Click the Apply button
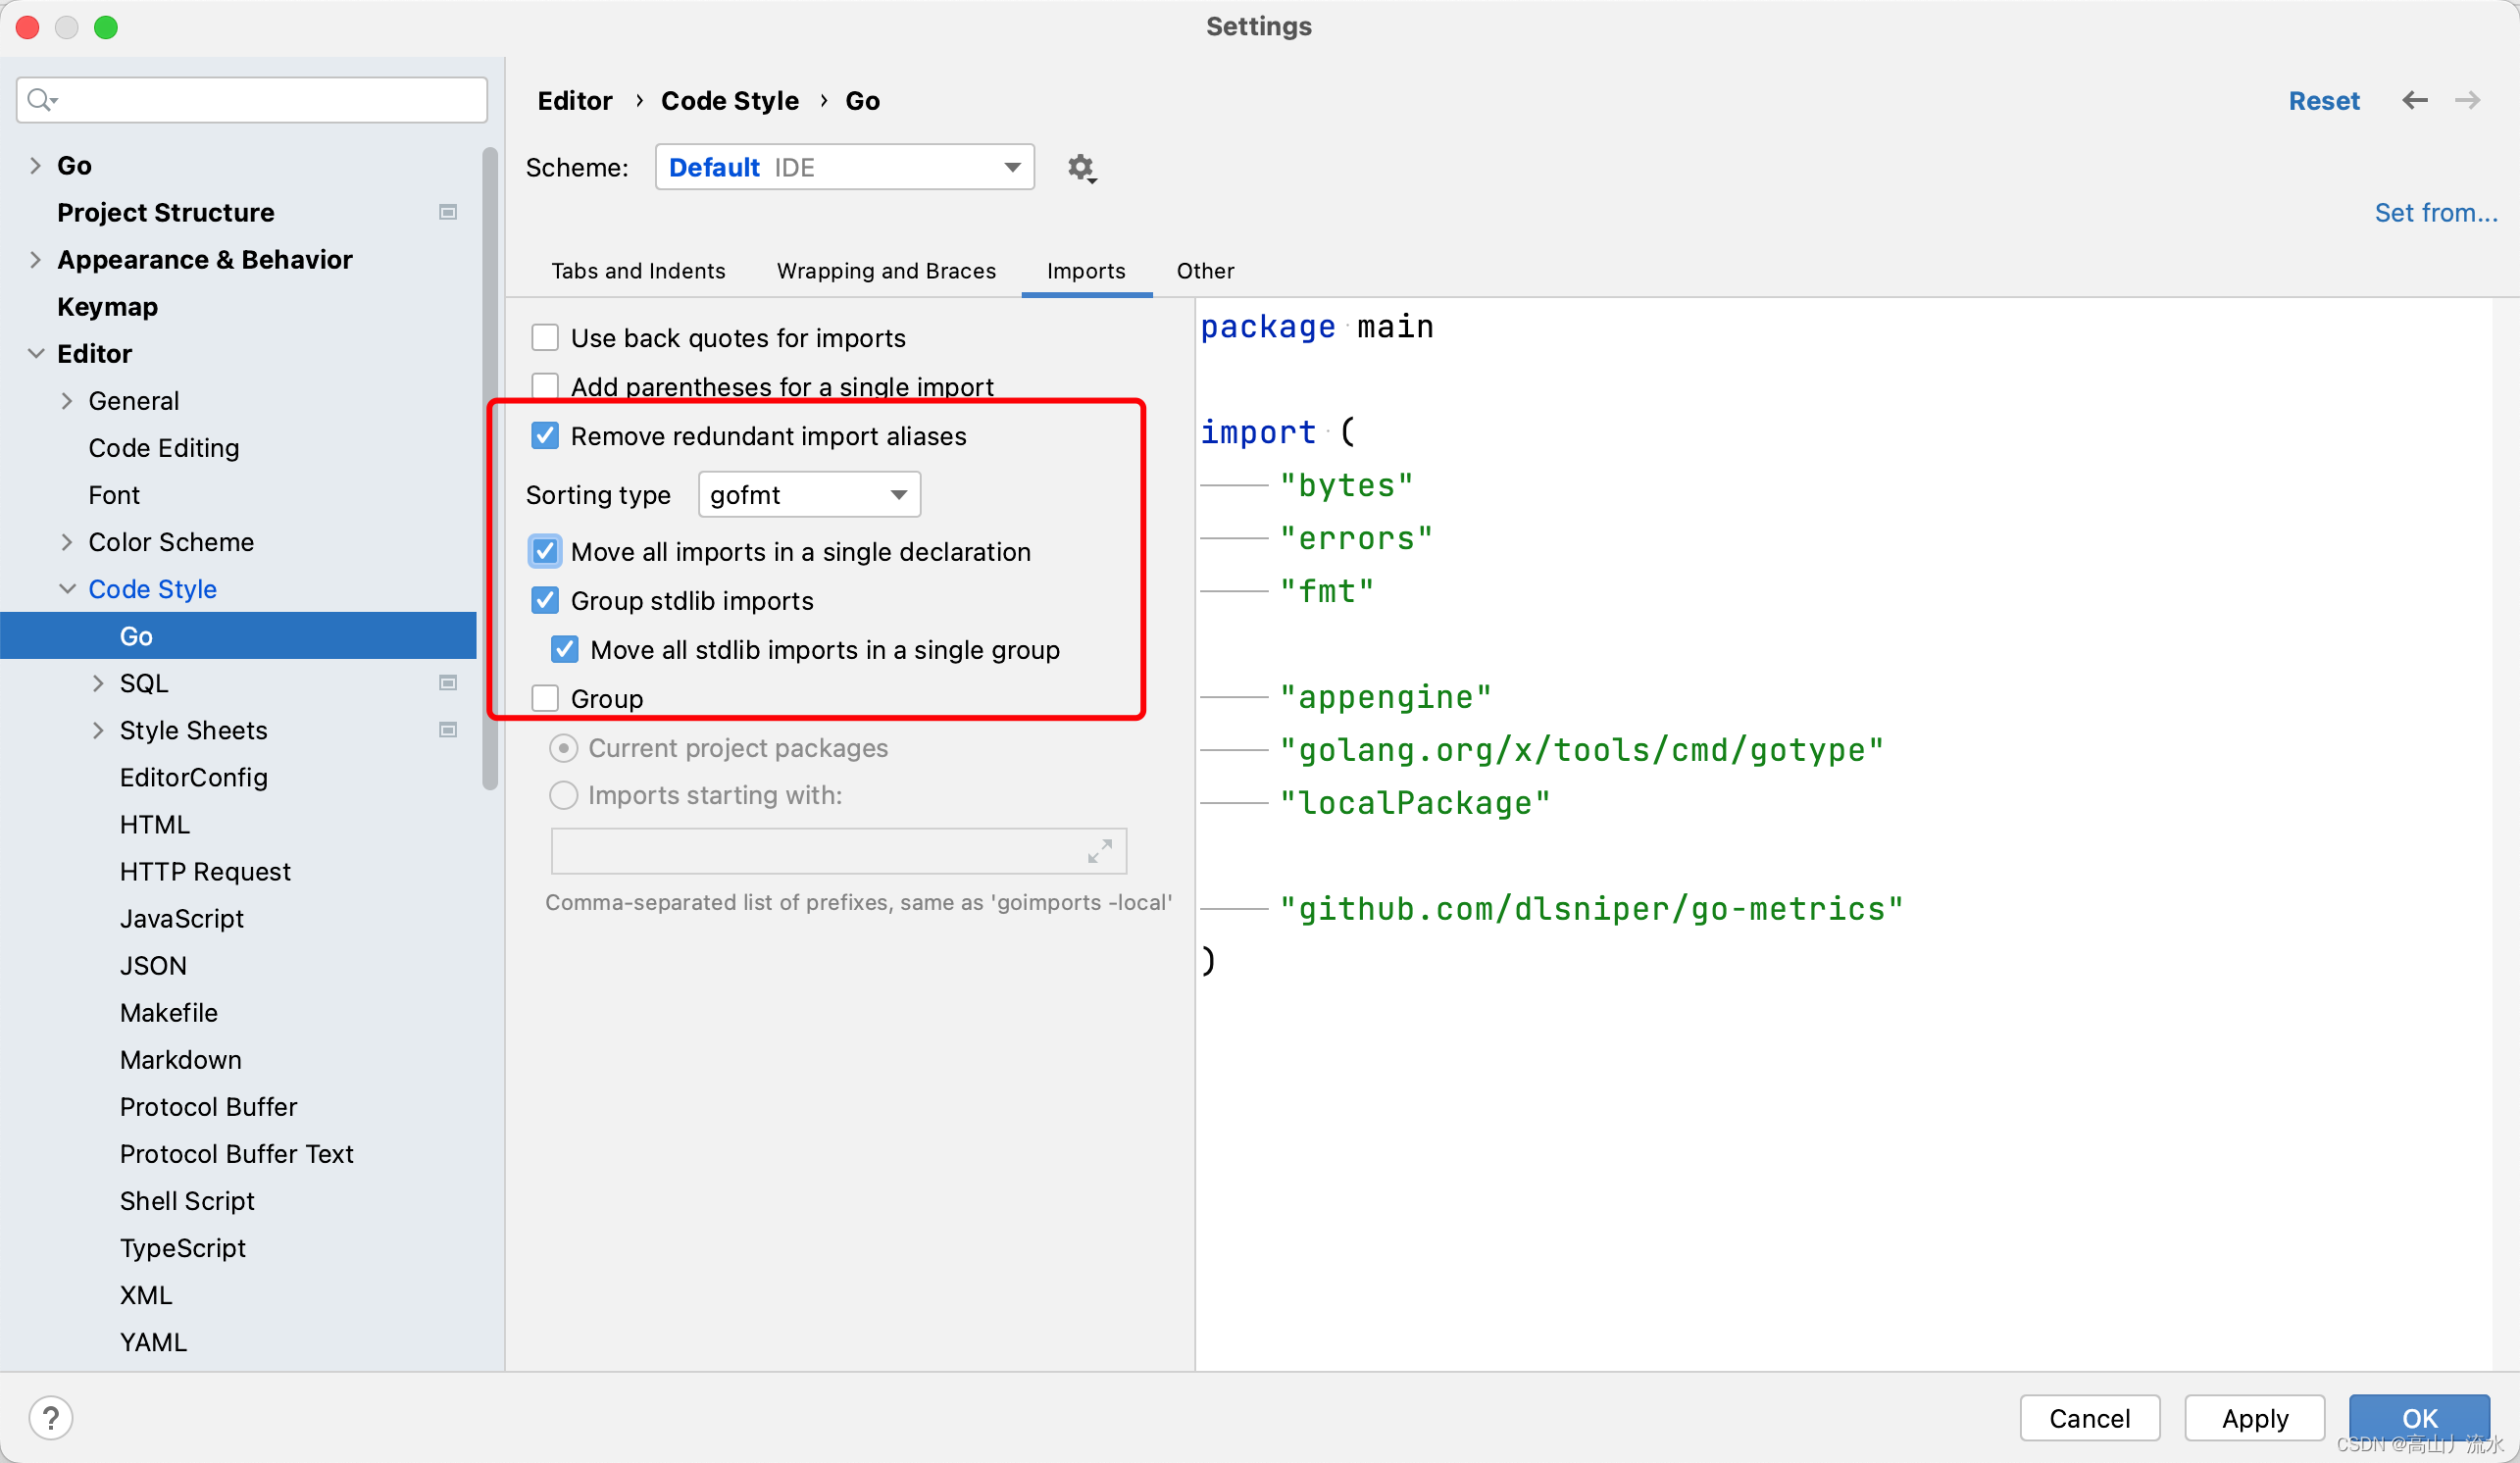 click(x=2254, y=1418)
